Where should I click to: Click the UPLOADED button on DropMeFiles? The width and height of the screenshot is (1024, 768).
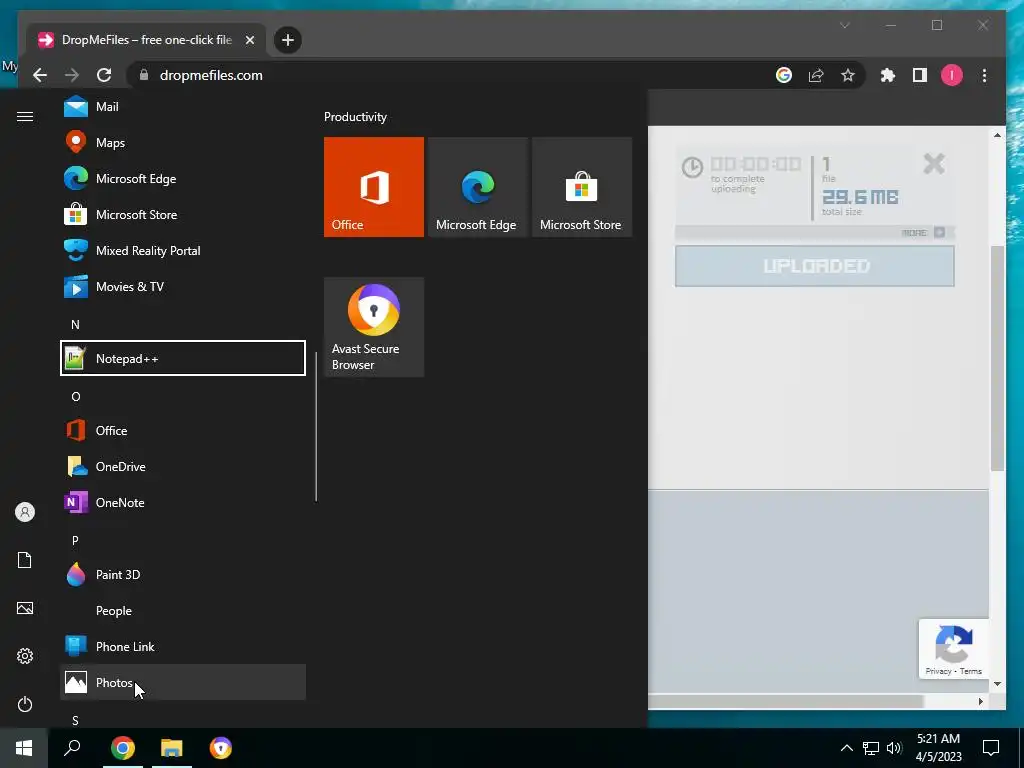[814, 266]
